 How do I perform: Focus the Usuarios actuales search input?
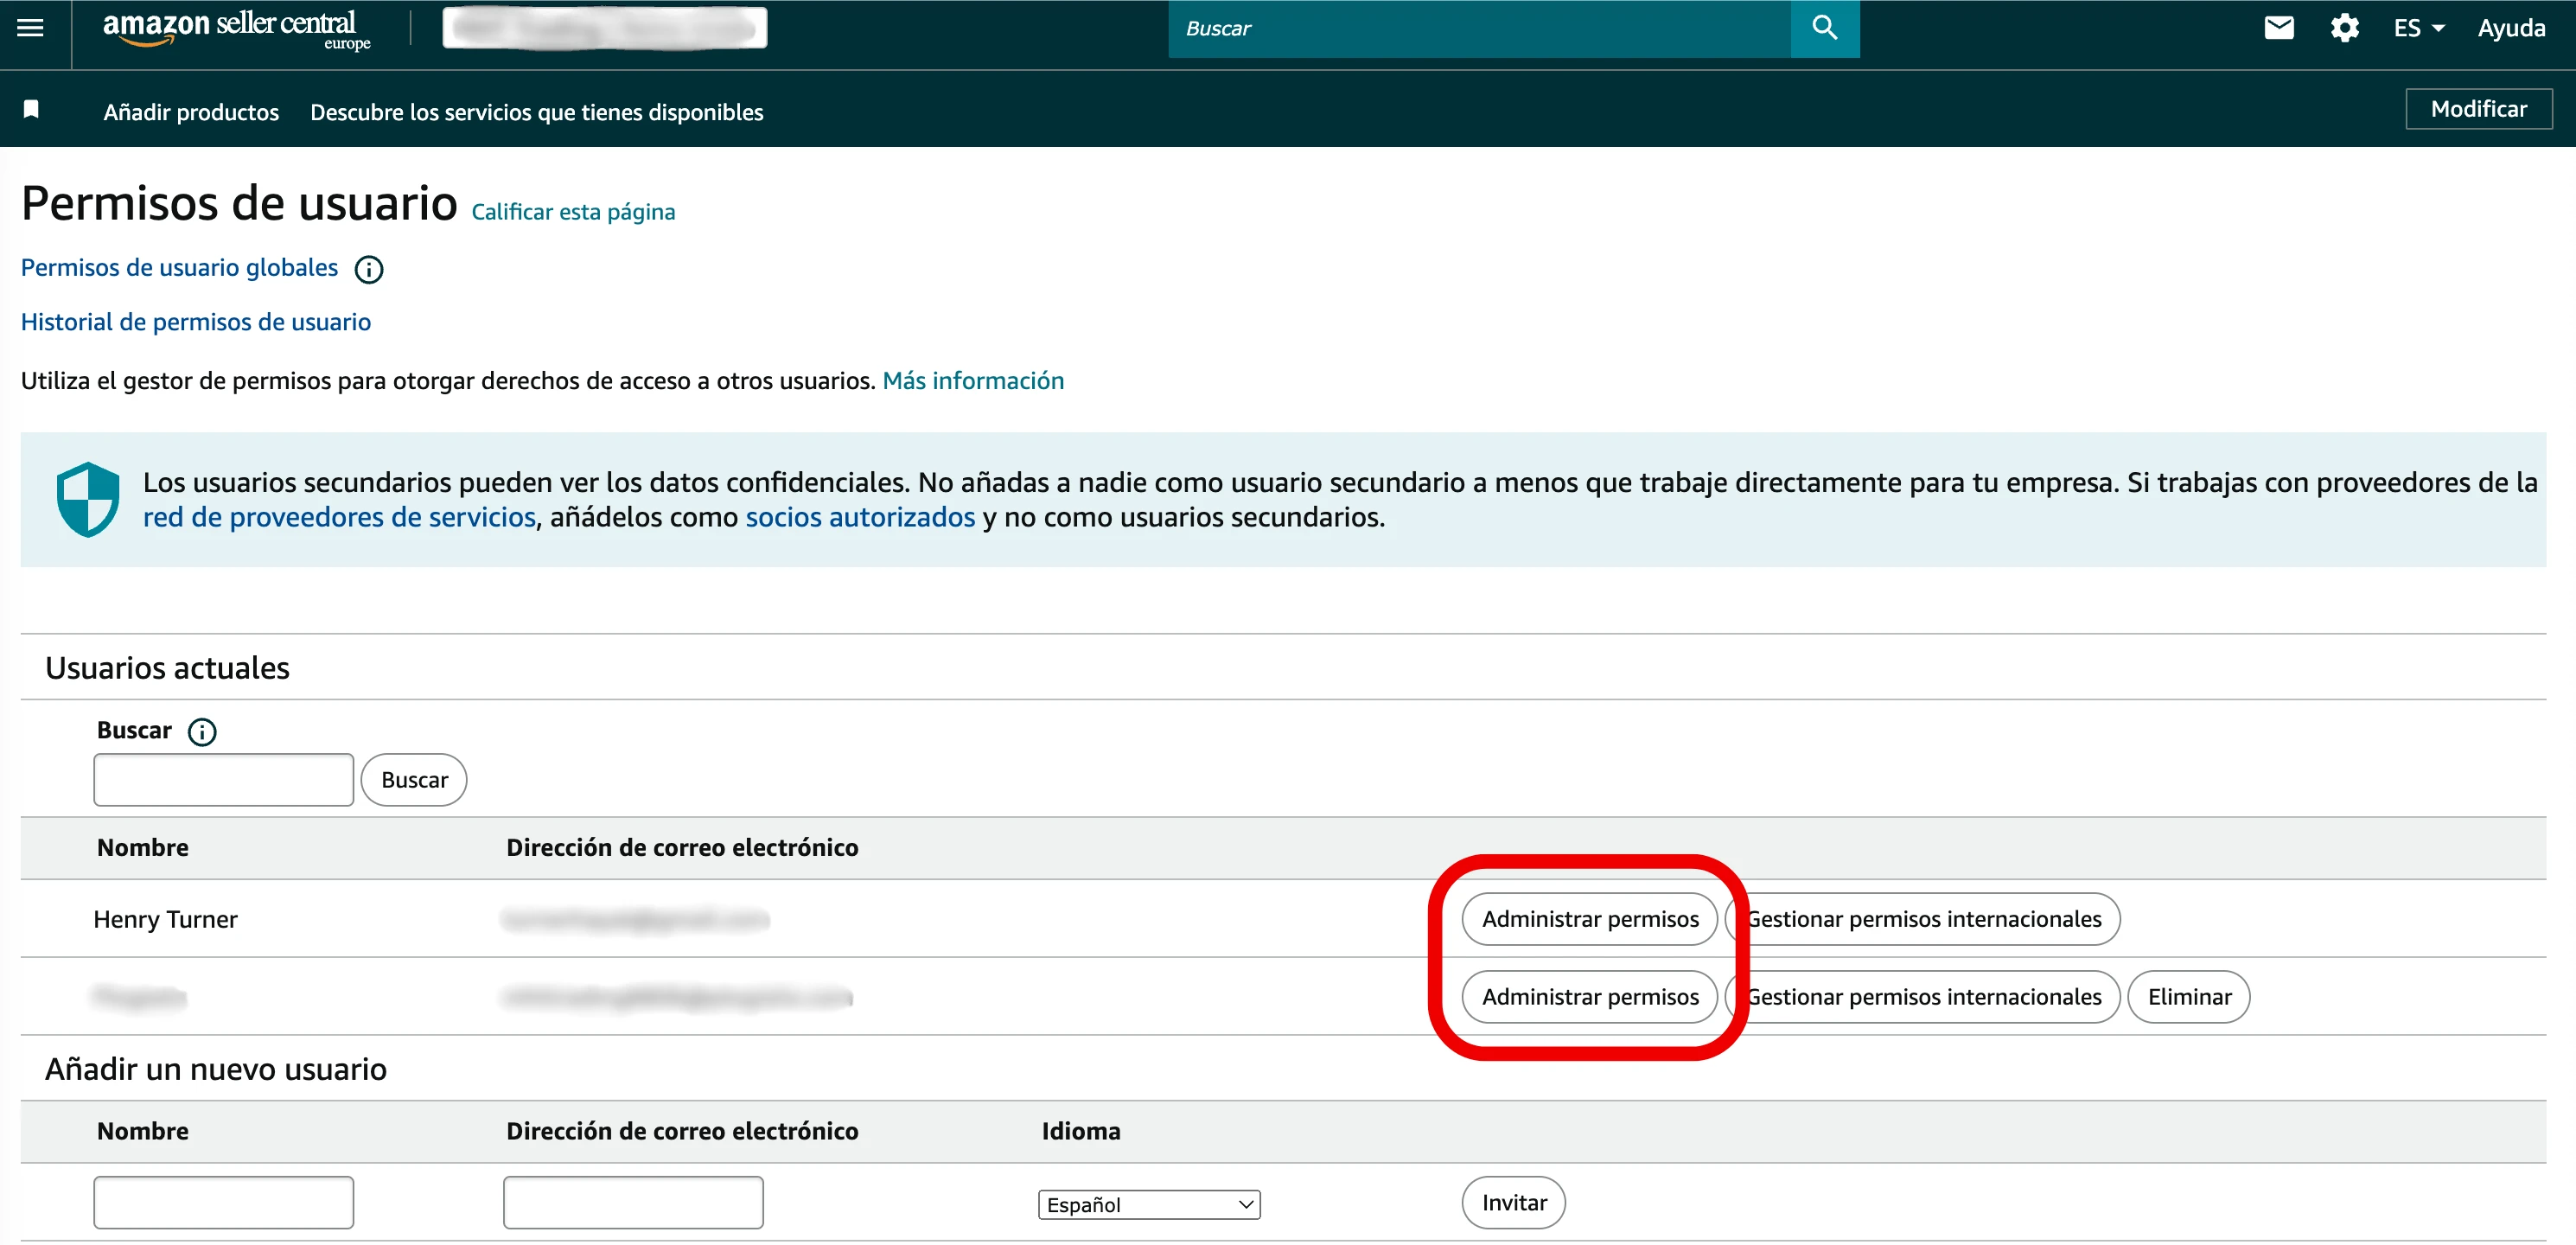click(224, 780)
